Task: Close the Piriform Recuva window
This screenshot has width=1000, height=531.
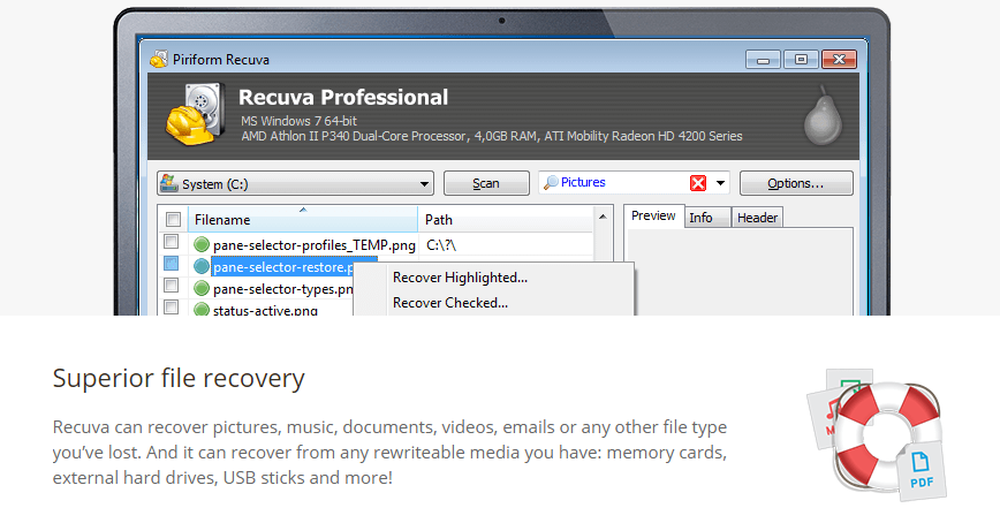Action: coord(839,59)
